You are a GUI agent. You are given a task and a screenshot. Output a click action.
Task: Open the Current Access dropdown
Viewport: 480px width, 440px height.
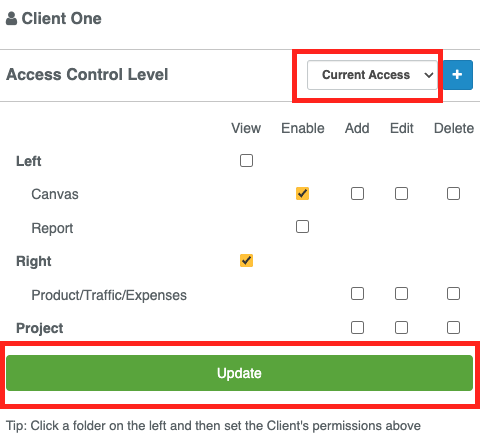[372, 75]
